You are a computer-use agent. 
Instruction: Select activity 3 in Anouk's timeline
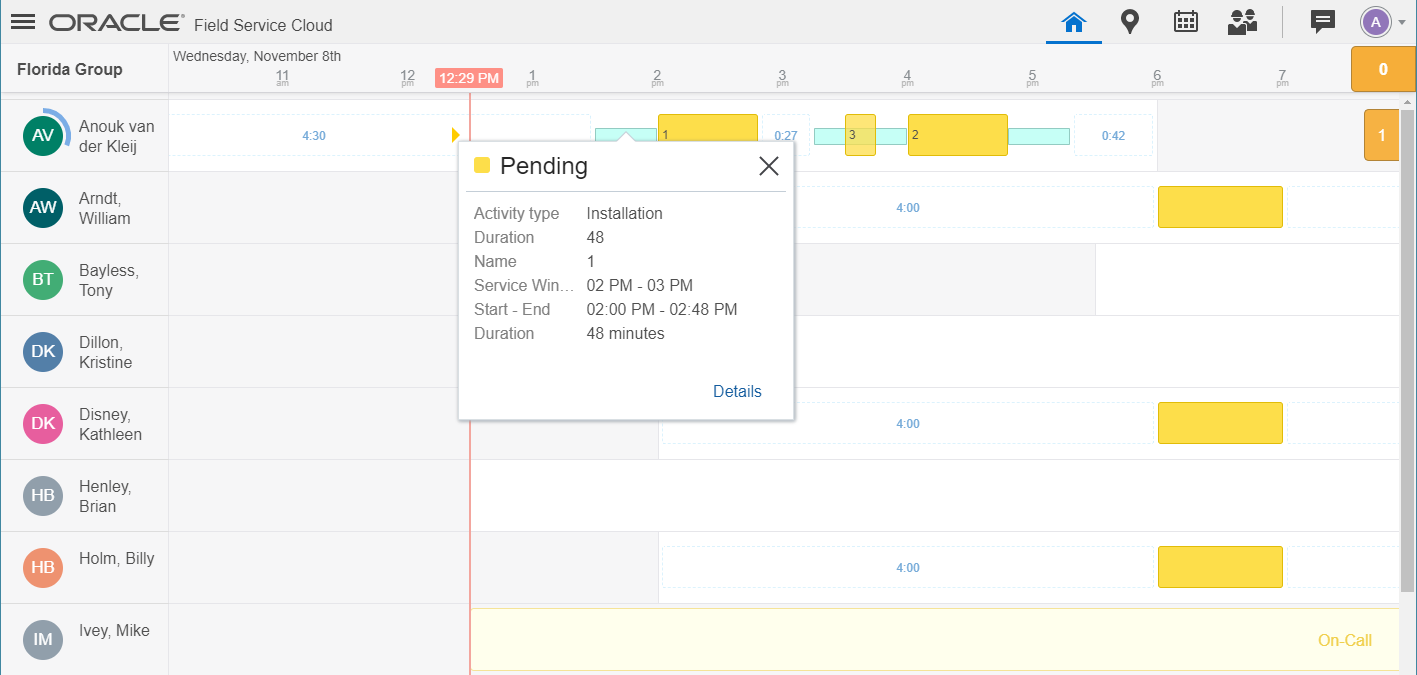click(860, 135)
